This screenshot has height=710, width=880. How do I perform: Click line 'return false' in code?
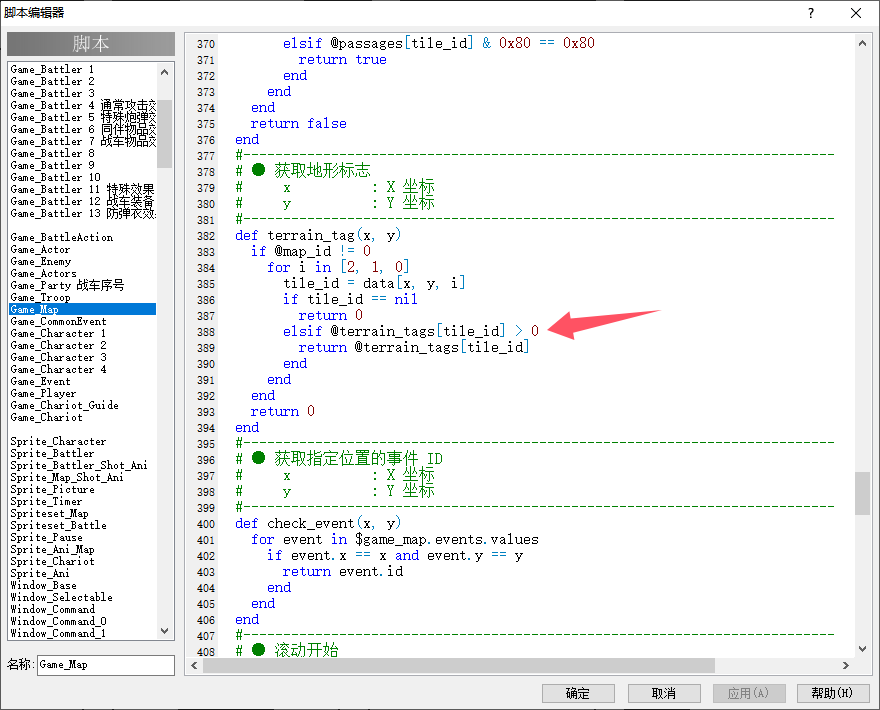coord(299,123)
